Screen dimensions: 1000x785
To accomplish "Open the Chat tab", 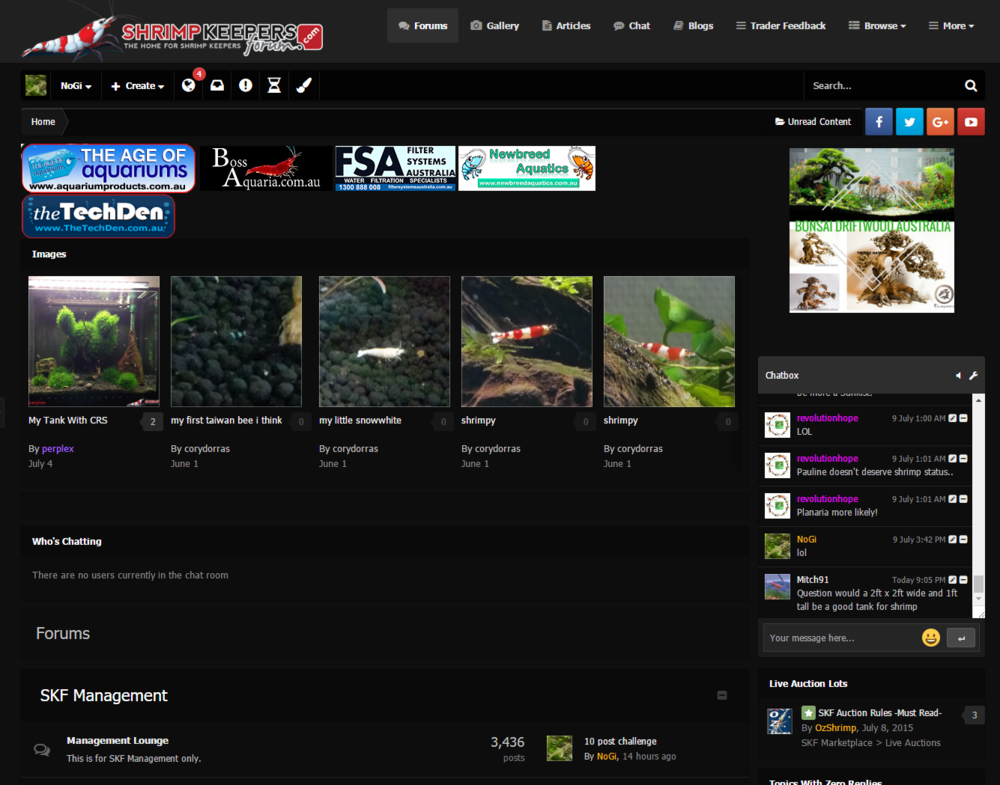I will (632, 26).
